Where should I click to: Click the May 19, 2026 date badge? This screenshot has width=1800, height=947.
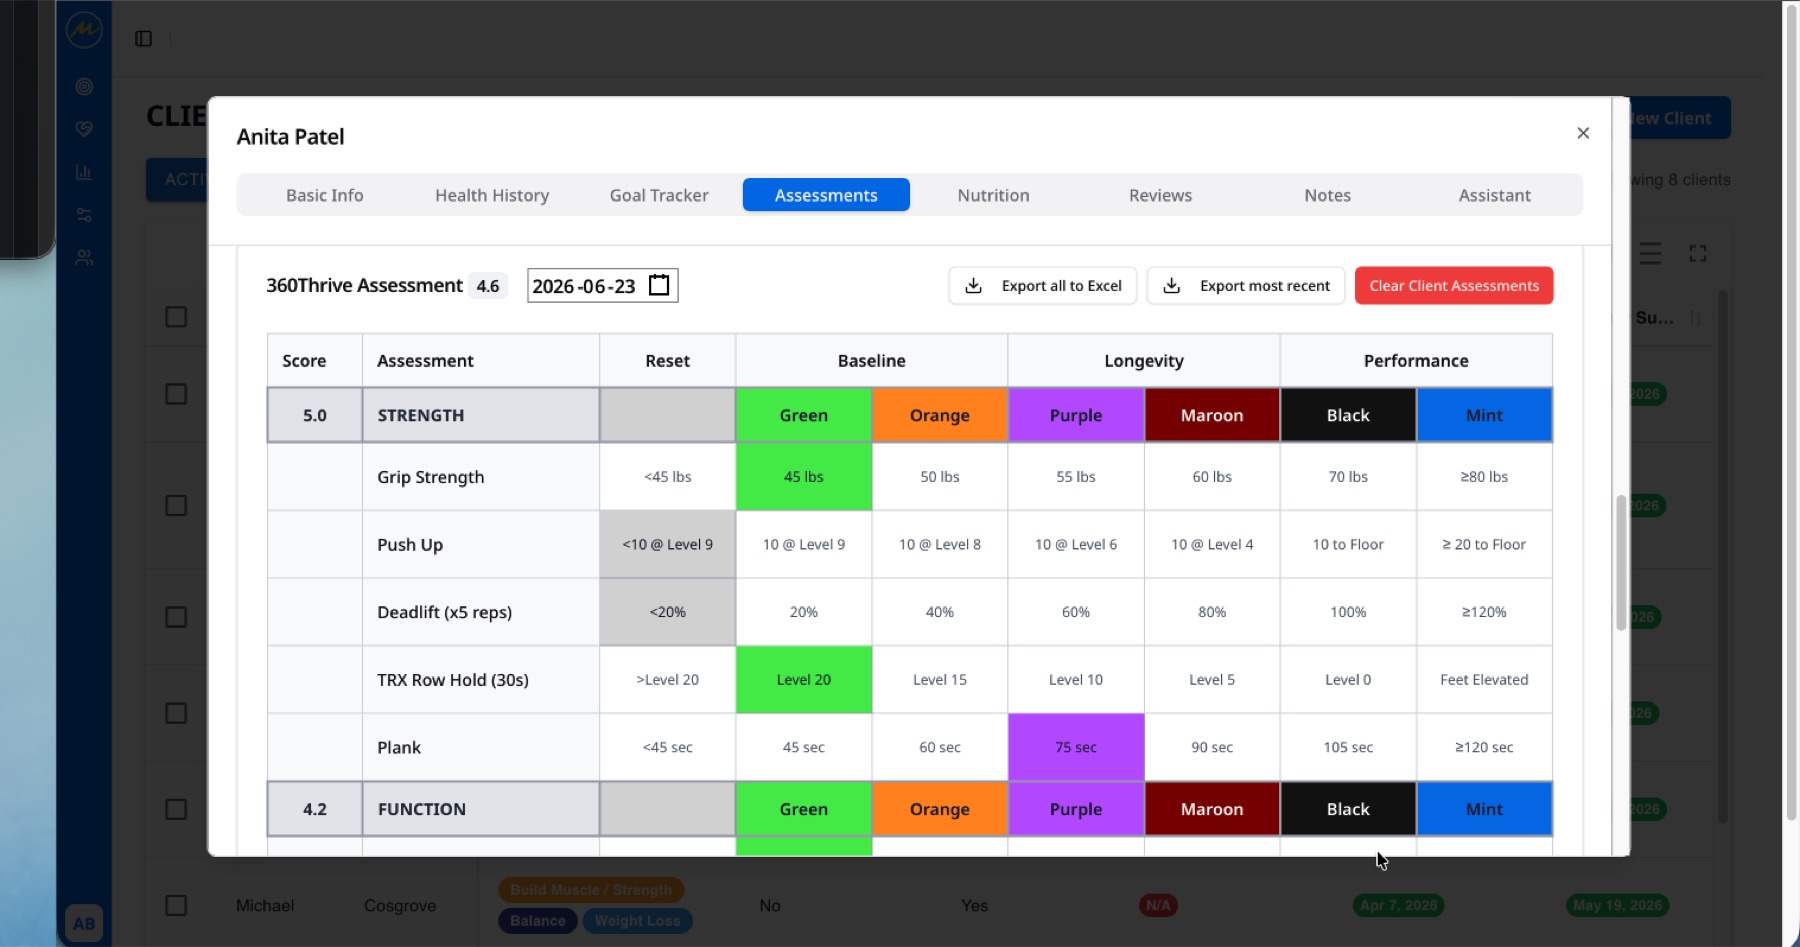click(x=1617, y=905)
